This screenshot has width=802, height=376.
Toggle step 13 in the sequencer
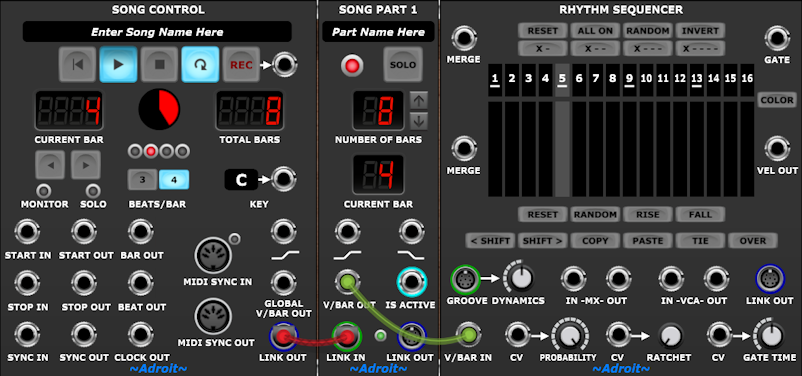point(696,80)
